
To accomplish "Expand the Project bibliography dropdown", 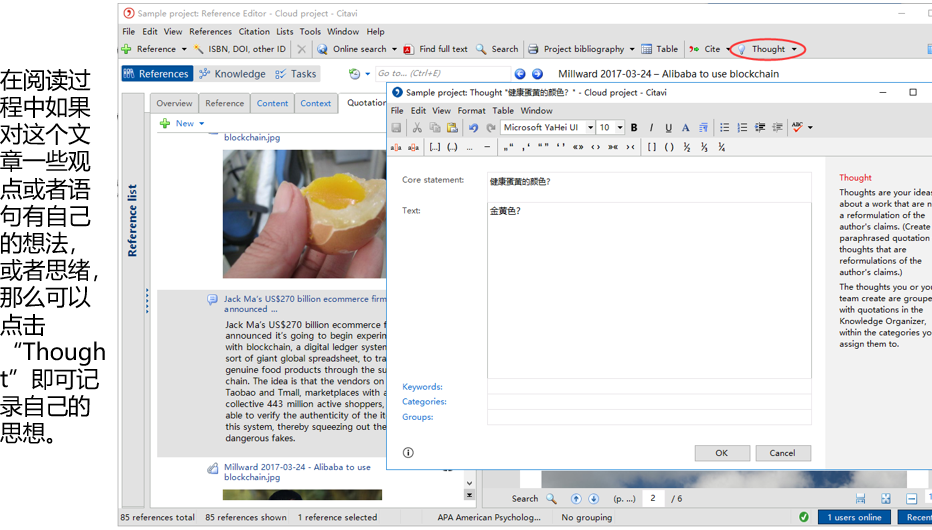I will 632,49.
